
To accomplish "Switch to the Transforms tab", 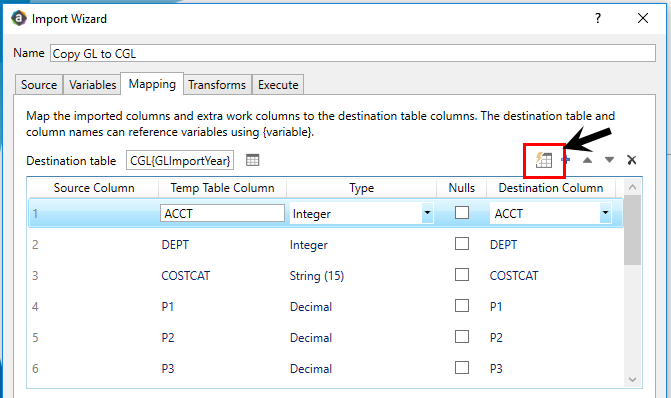I will coord(217,85).
